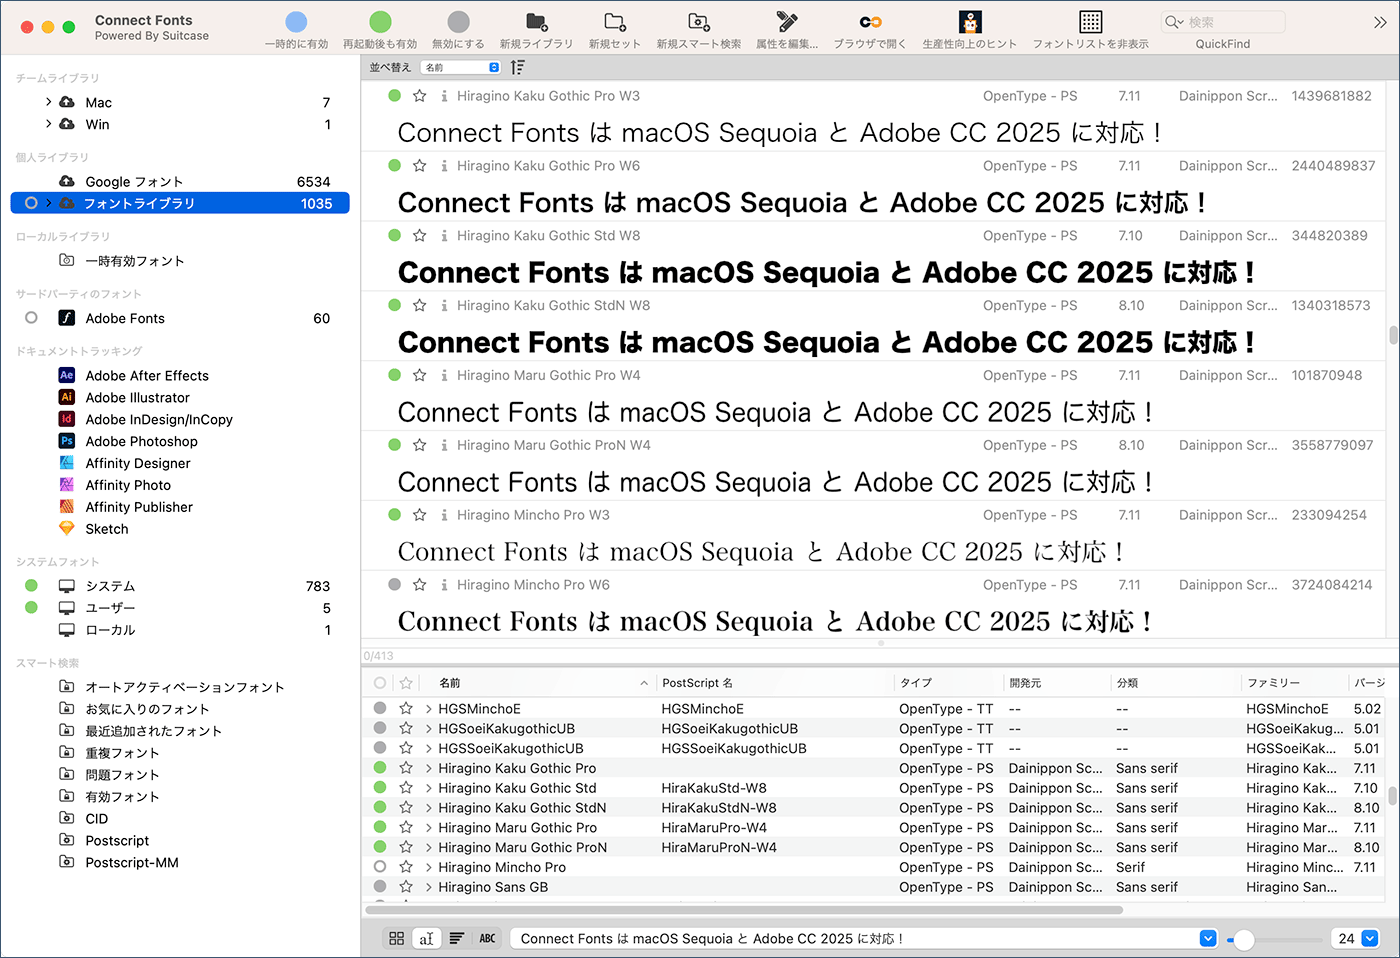Click the Sketch diamond icon in the sidebar
1400x958 pixels.
point(67,529)
